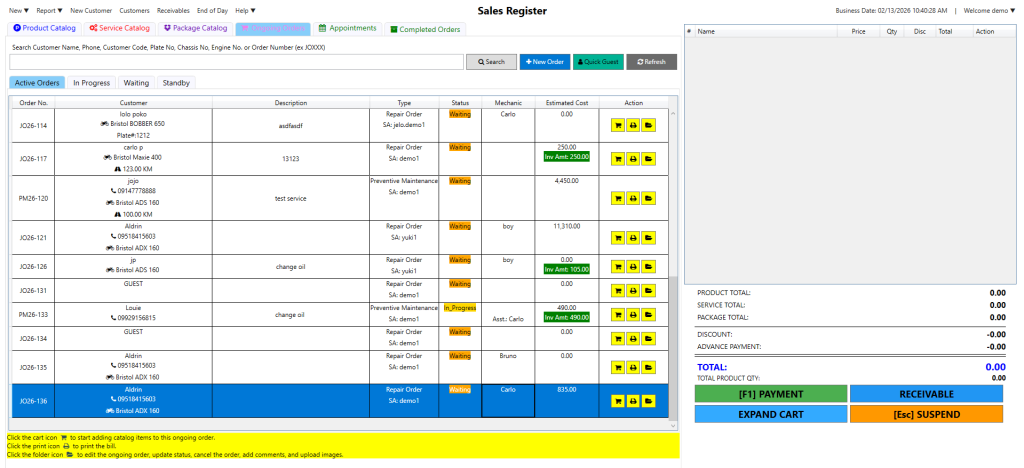1024x468 pixels.
Task: Expand the Report menu
Action: click(x=50, y=10)
